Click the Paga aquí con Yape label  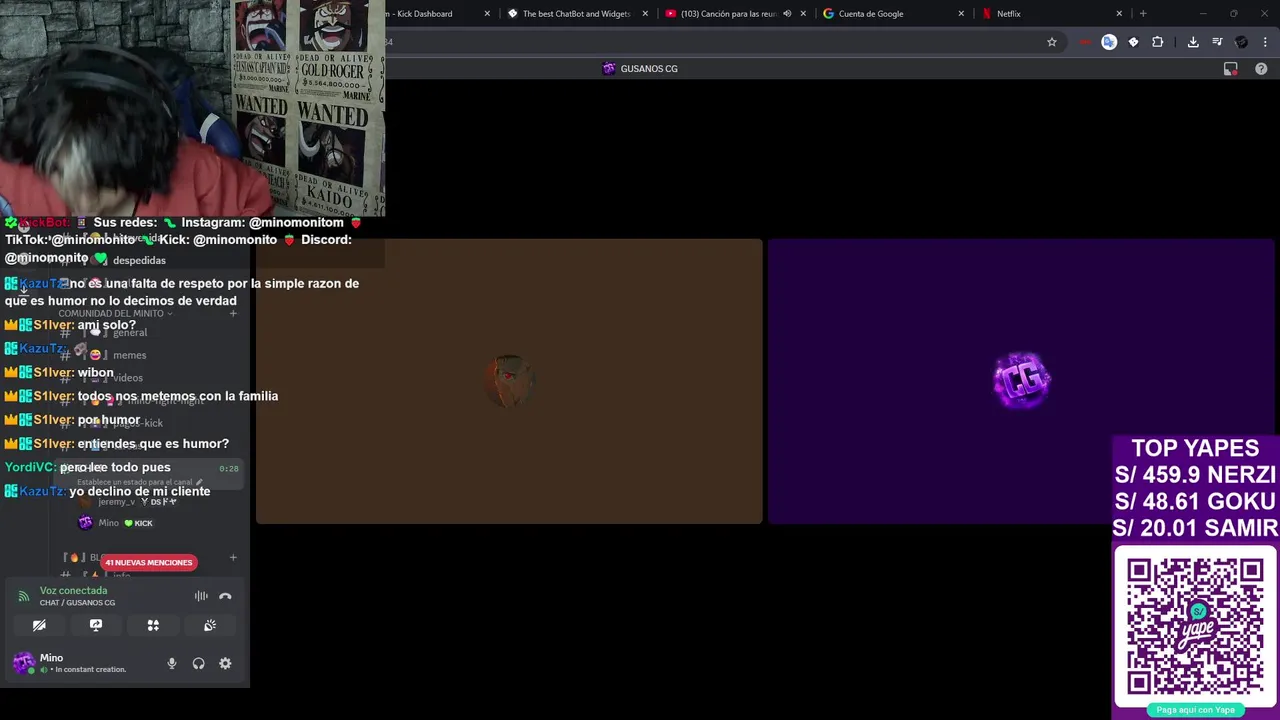point(1195,710)
